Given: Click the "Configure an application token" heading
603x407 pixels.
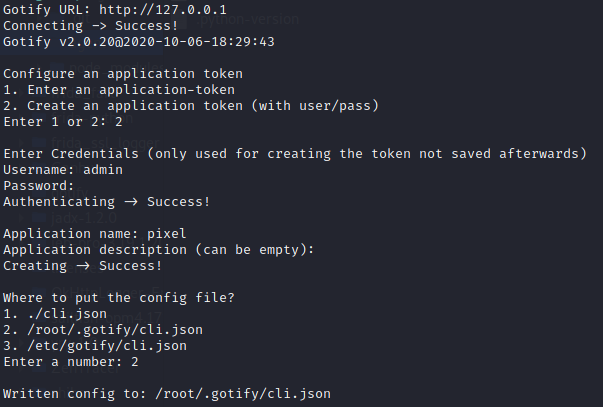Looking at the screenshot, I should [x=123, y=74].
